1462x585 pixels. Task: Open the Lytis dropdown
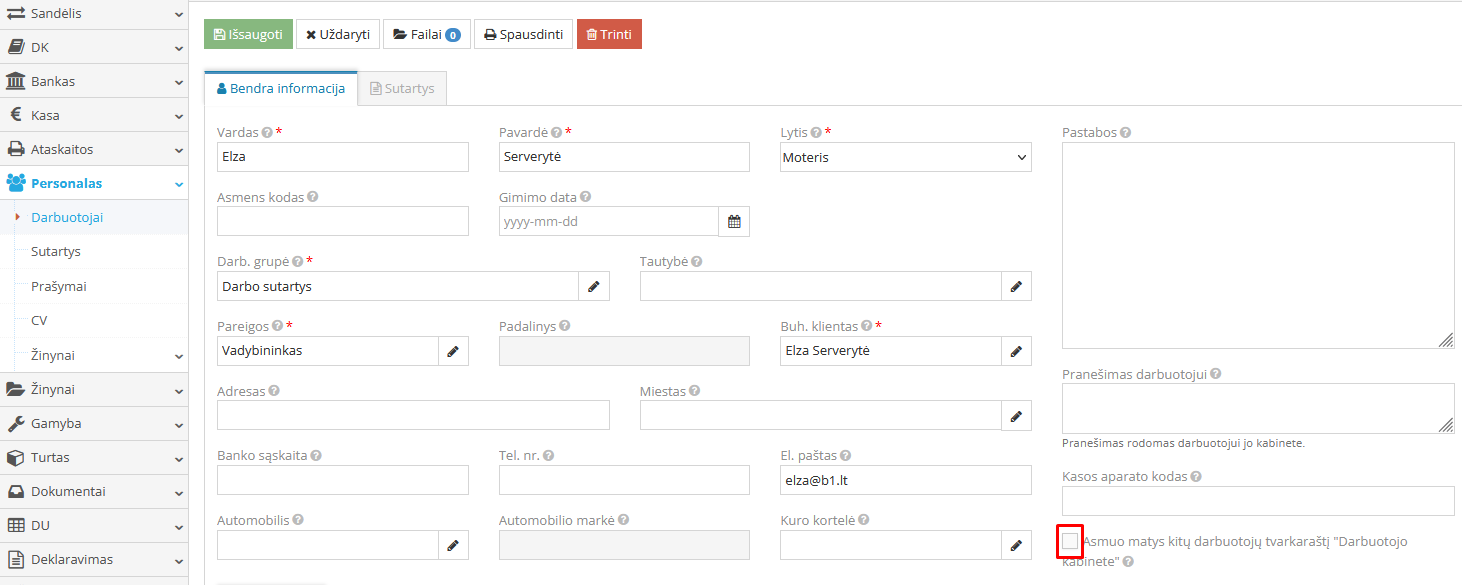(906, 157)
